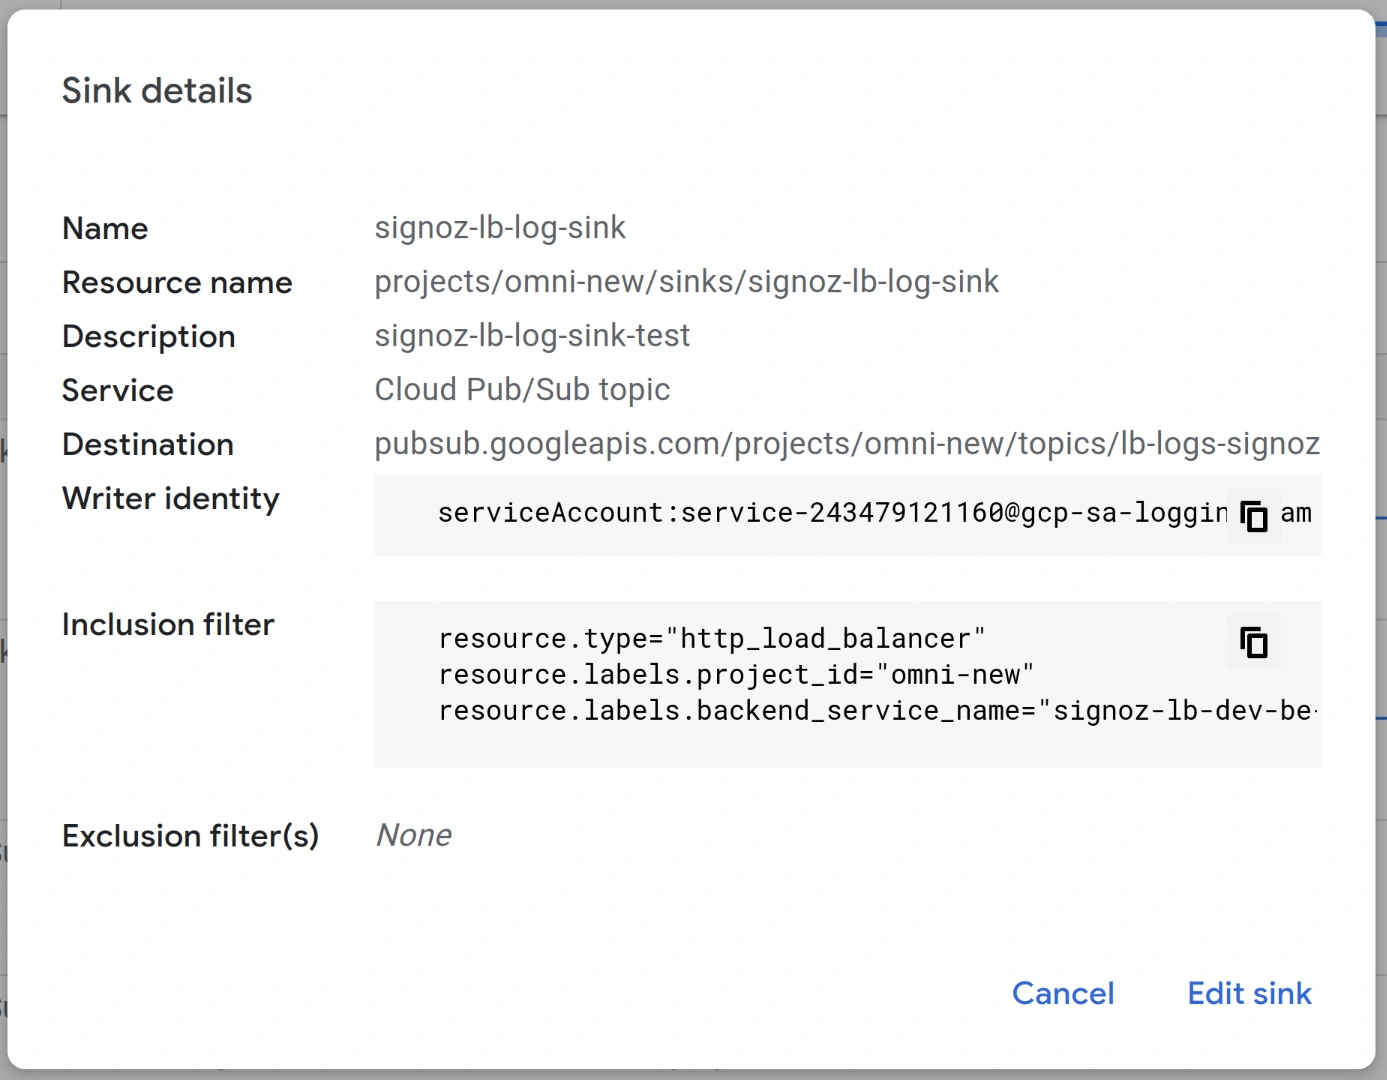Select resource name projects/omni-new/sinks/signoz-lb-log-sink
This screenshot has height=1080, width=1387.
(x=687, y=282)
